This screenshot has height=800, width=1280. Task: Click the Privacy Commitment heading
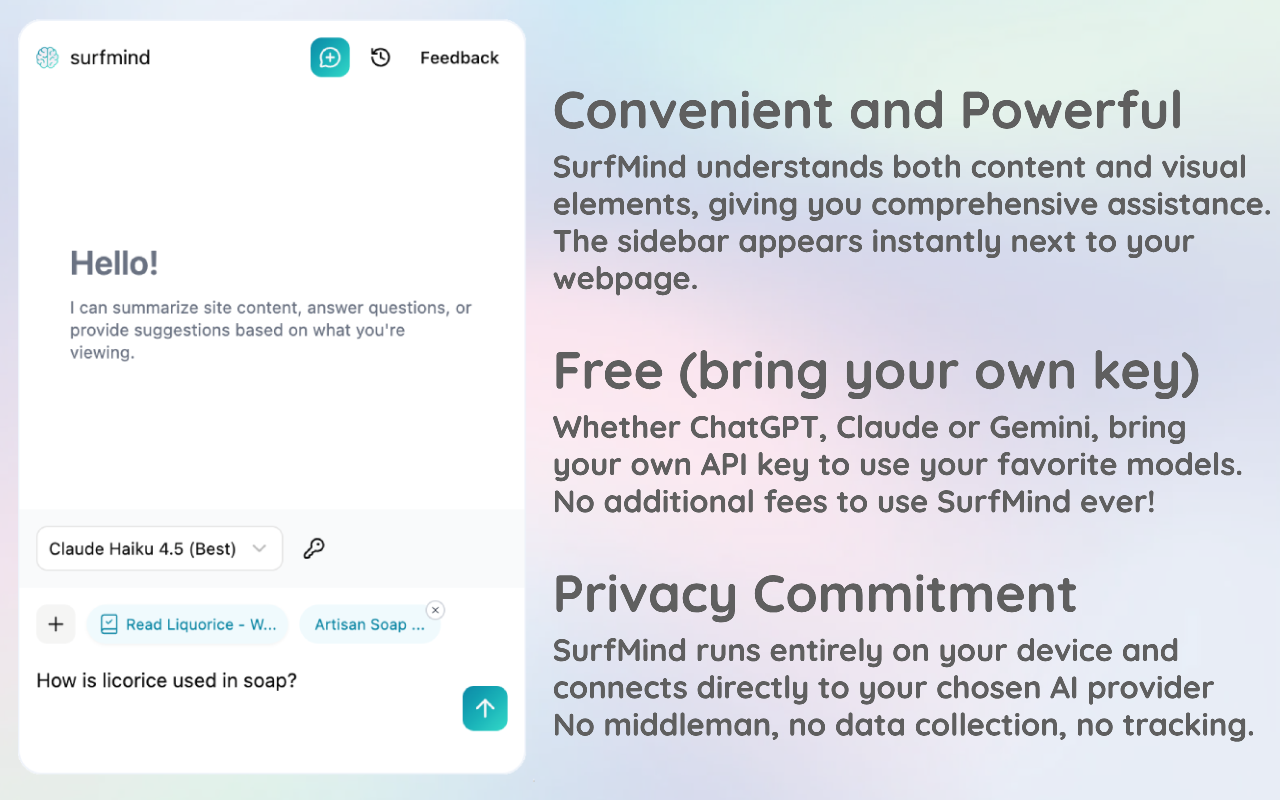(x=814, y=594)
